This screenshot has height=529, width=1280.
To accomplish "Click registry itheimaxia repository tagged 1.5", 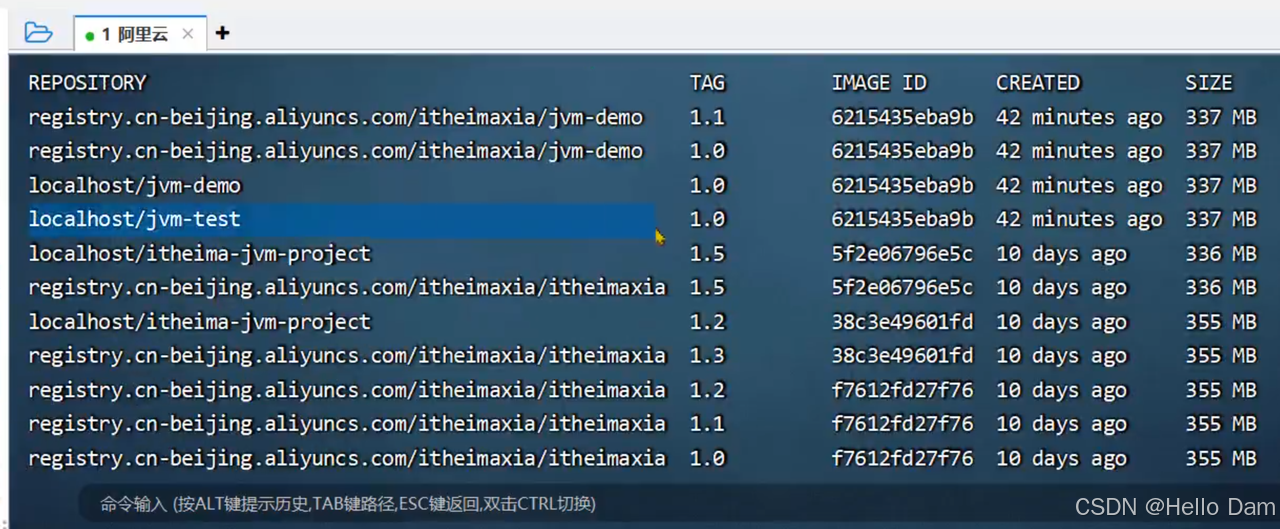I will click(346, 288).
